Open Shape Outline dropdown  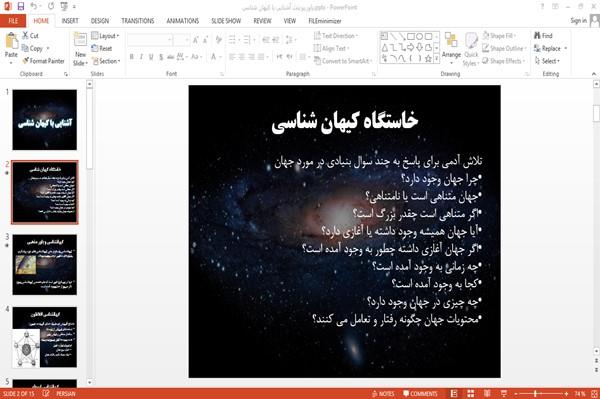point(505,48)
